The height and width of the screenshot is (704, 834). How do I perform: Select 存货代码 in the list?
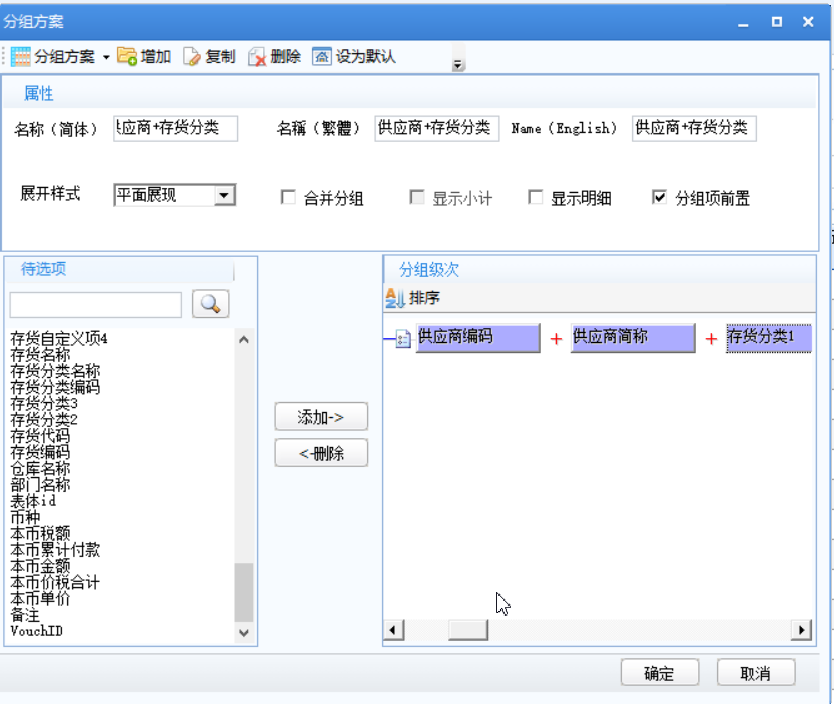tap(40, 436)
